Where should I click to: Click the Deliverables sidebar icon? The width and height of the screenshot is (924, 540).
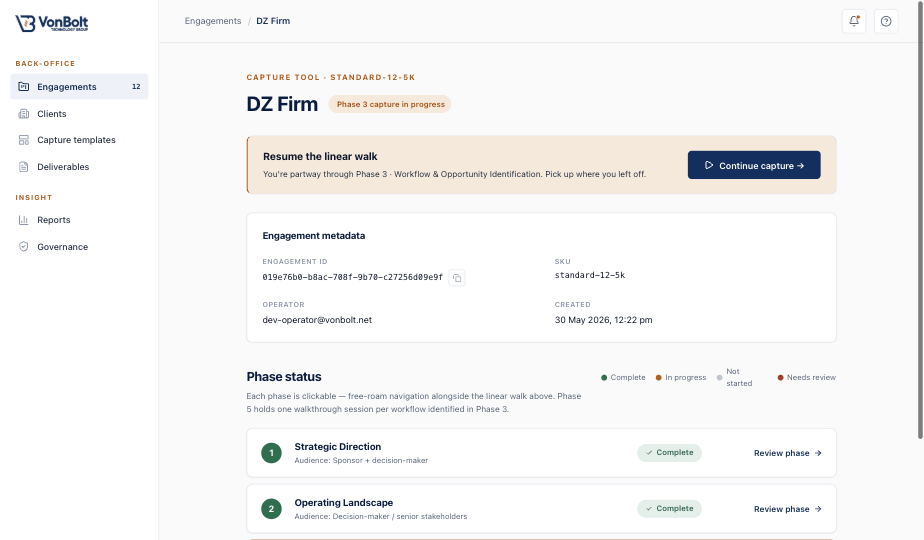(x=24, y=167)
